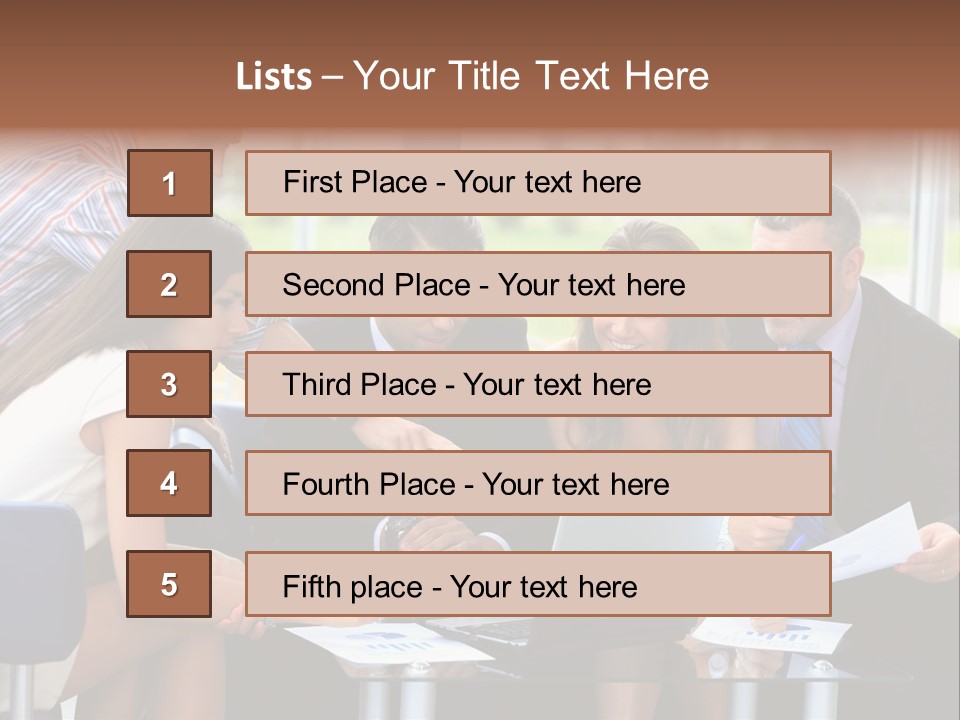The image size is (960, 720).
Task: Click the Fourth Place text box
Action: [x=538, y=483]
